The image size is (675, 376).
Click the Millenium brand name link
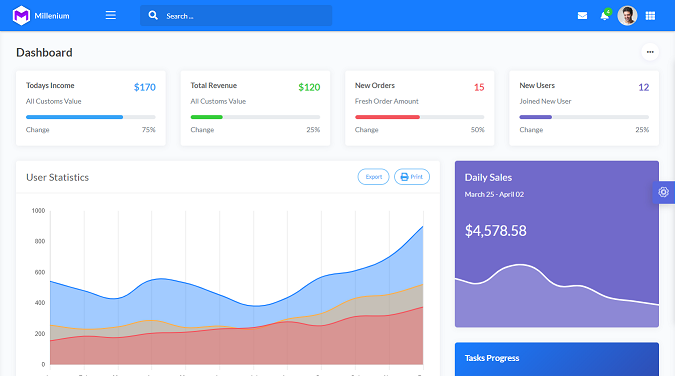(52, 16)
